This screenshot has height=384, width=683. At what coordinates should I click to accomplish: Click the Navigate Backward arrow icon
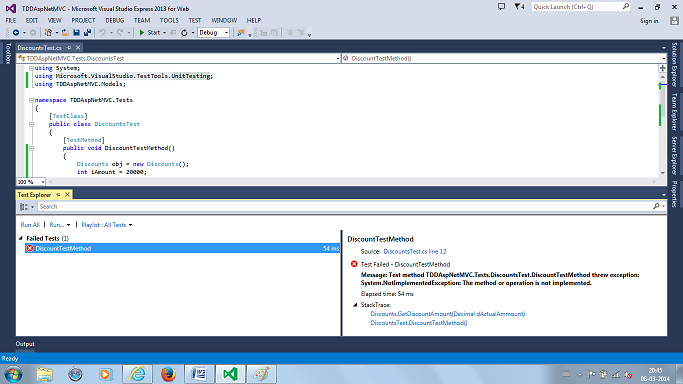tap(16, 33)
